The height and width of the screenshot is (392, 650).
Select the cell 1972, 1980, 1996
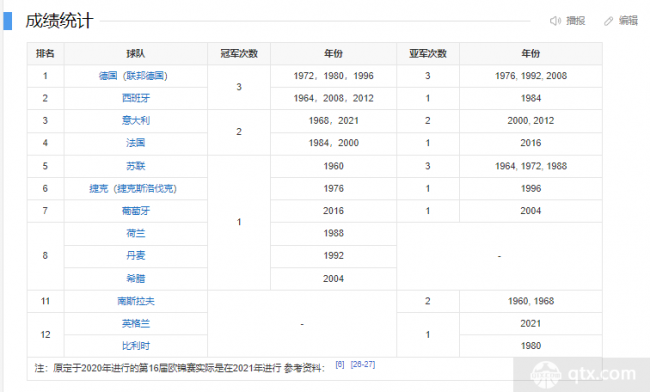334,76
